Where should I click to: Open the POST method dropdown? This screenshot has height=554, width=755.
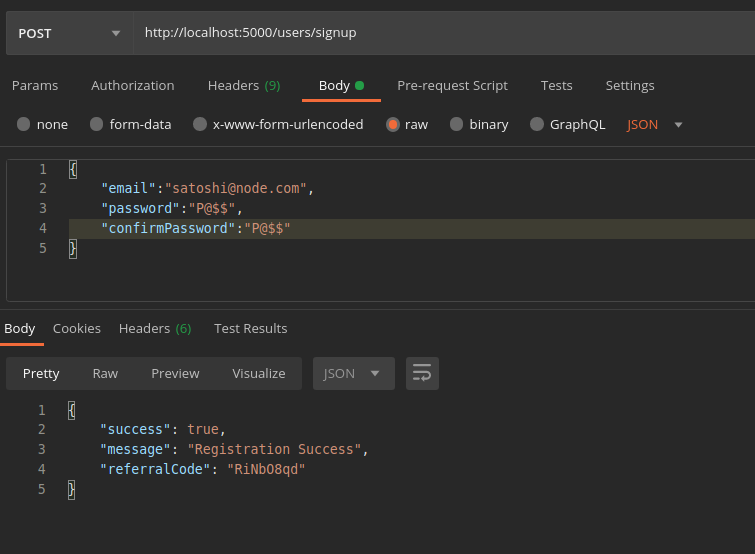point(69,33)
